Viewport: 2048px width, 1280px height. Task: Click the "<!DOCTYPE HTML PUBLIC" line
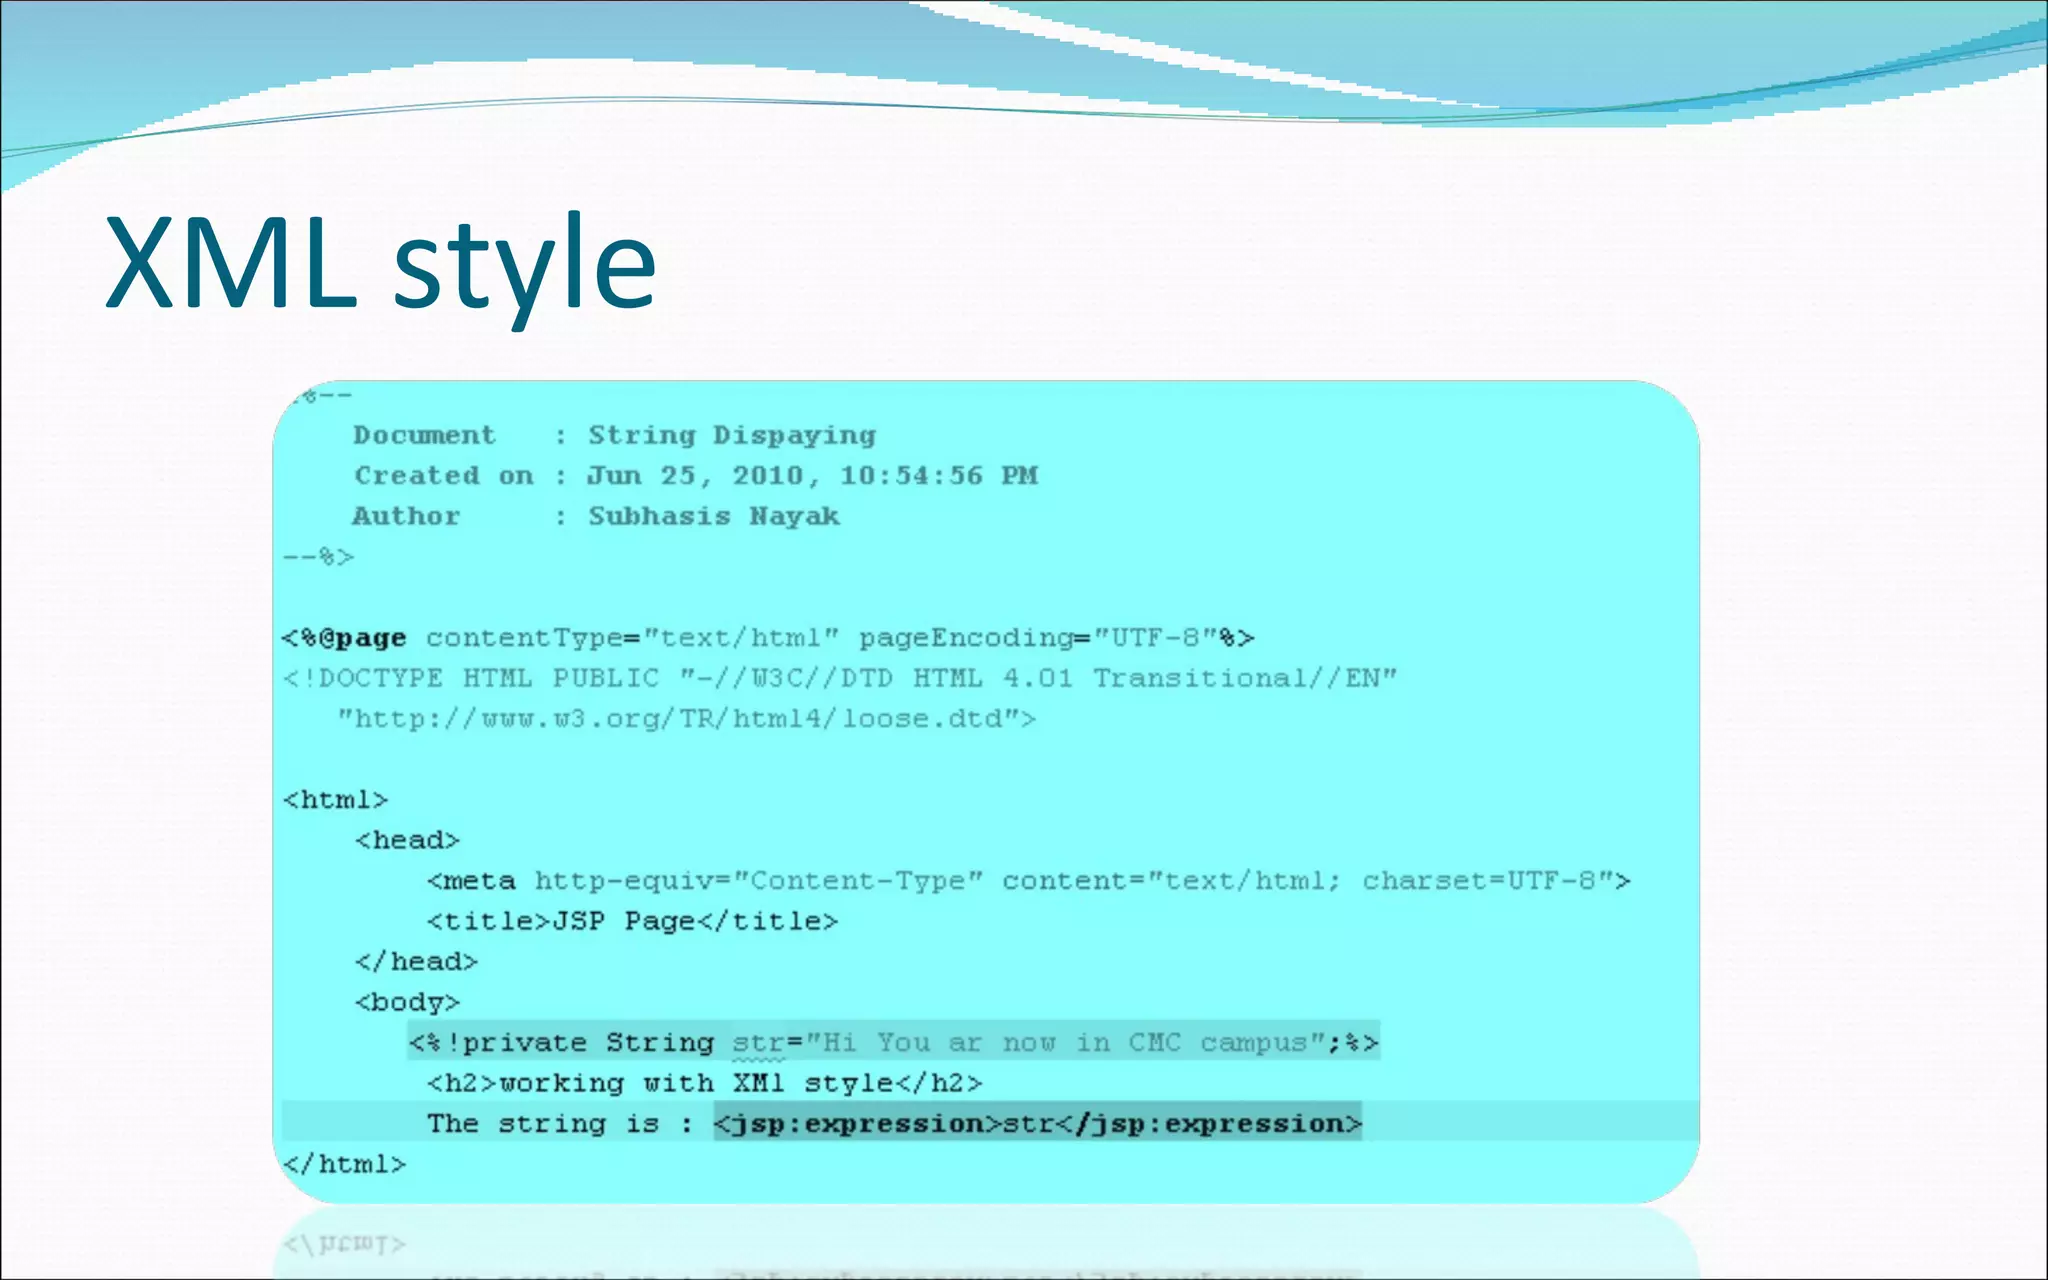point(839,678)
